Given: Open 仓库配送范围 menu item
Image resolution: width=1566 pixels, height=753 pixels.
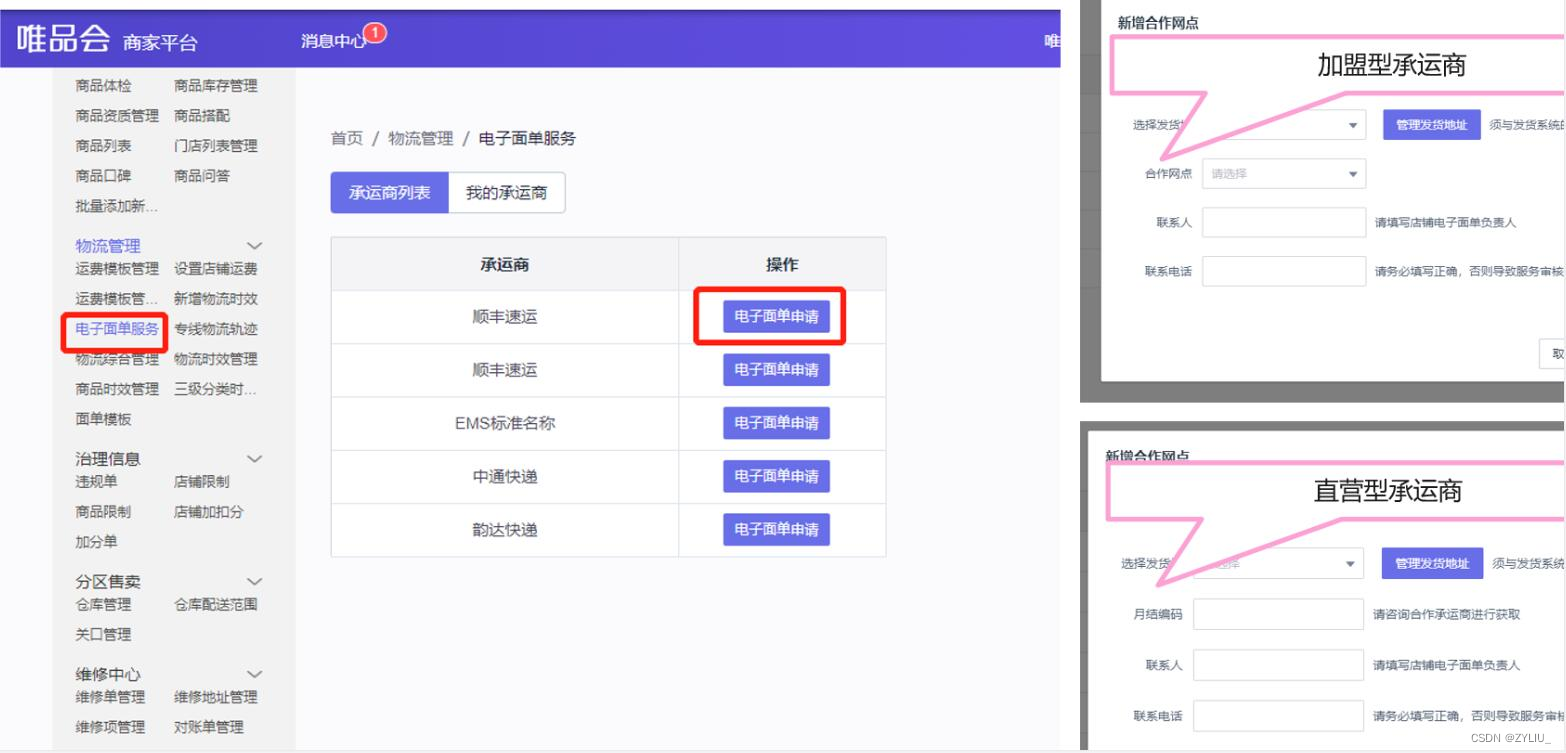Looking at the screenshot, I should click(216, 605).
